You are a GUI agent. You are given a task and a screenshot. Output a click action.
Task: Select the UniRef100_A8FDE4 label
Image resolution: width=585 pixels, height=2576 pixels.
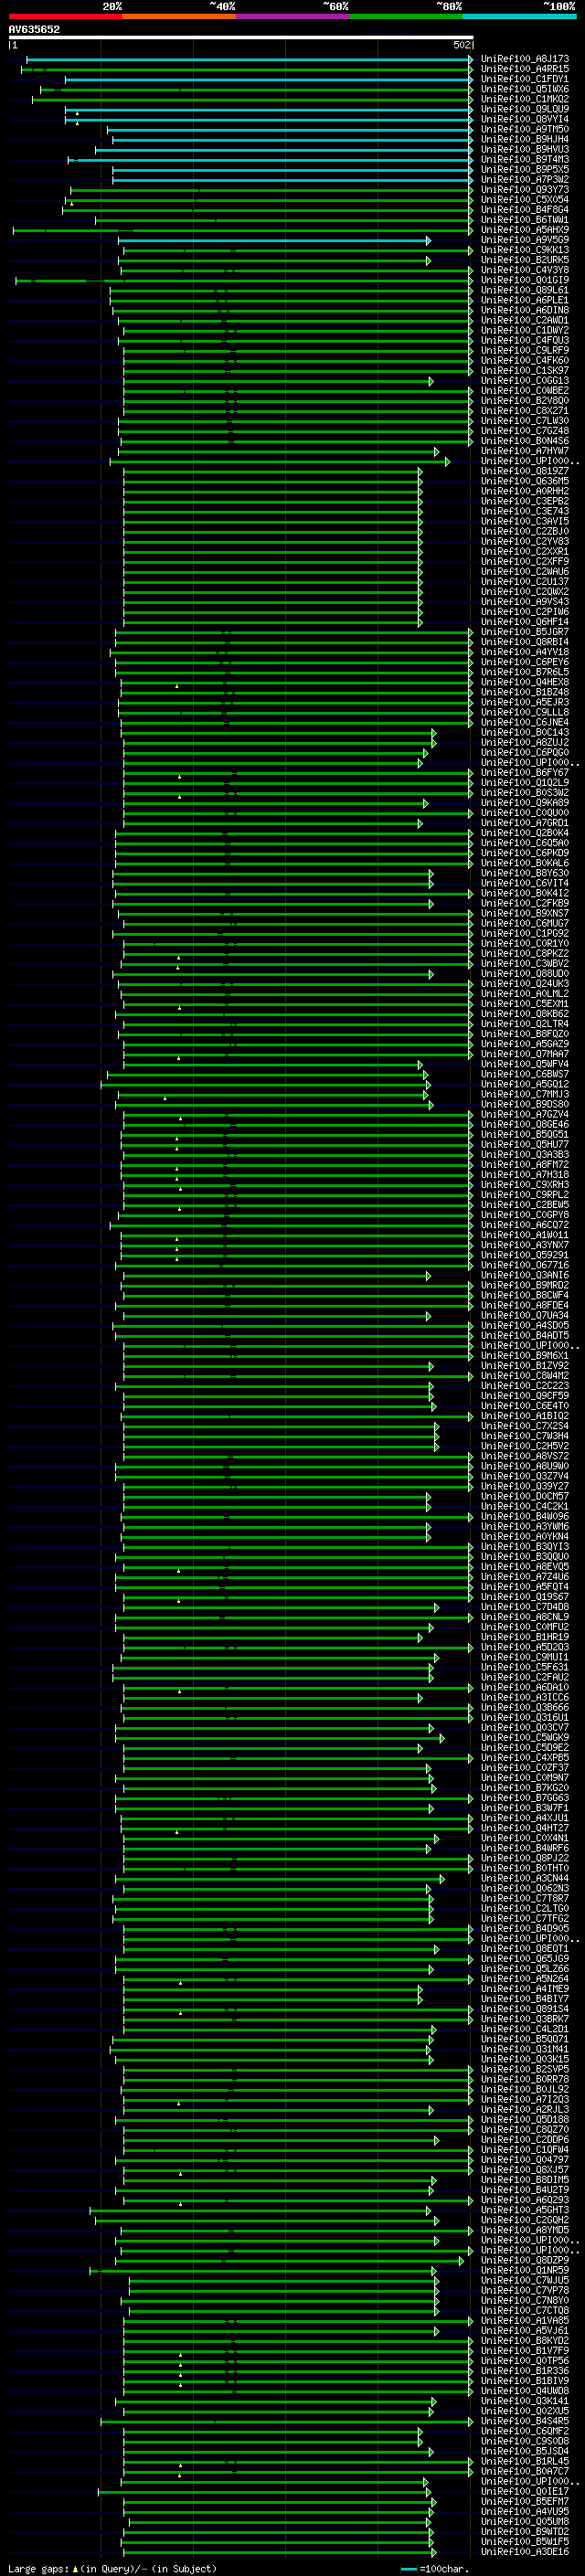coord(525,1305)
